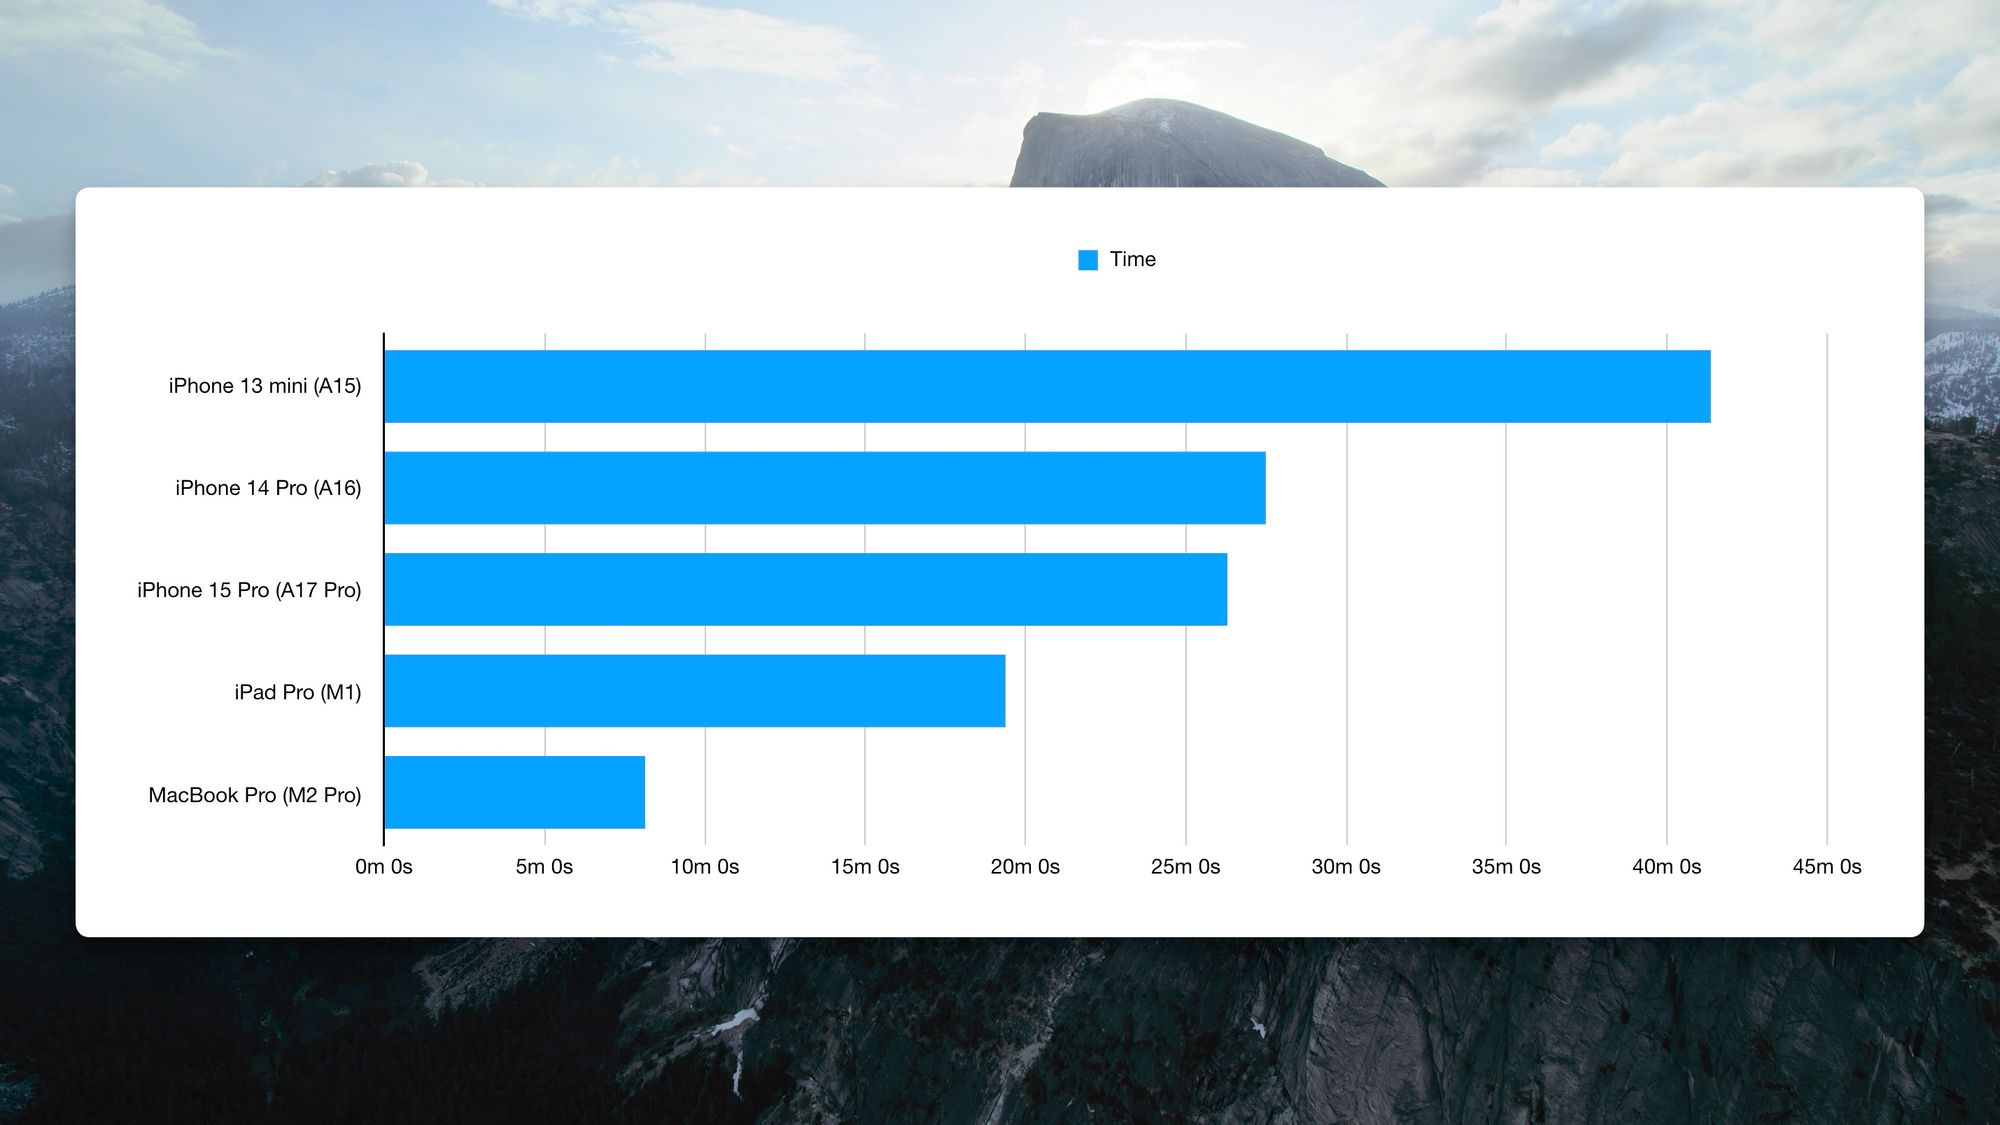Click the 25m 0s axis tick label

1186,867
